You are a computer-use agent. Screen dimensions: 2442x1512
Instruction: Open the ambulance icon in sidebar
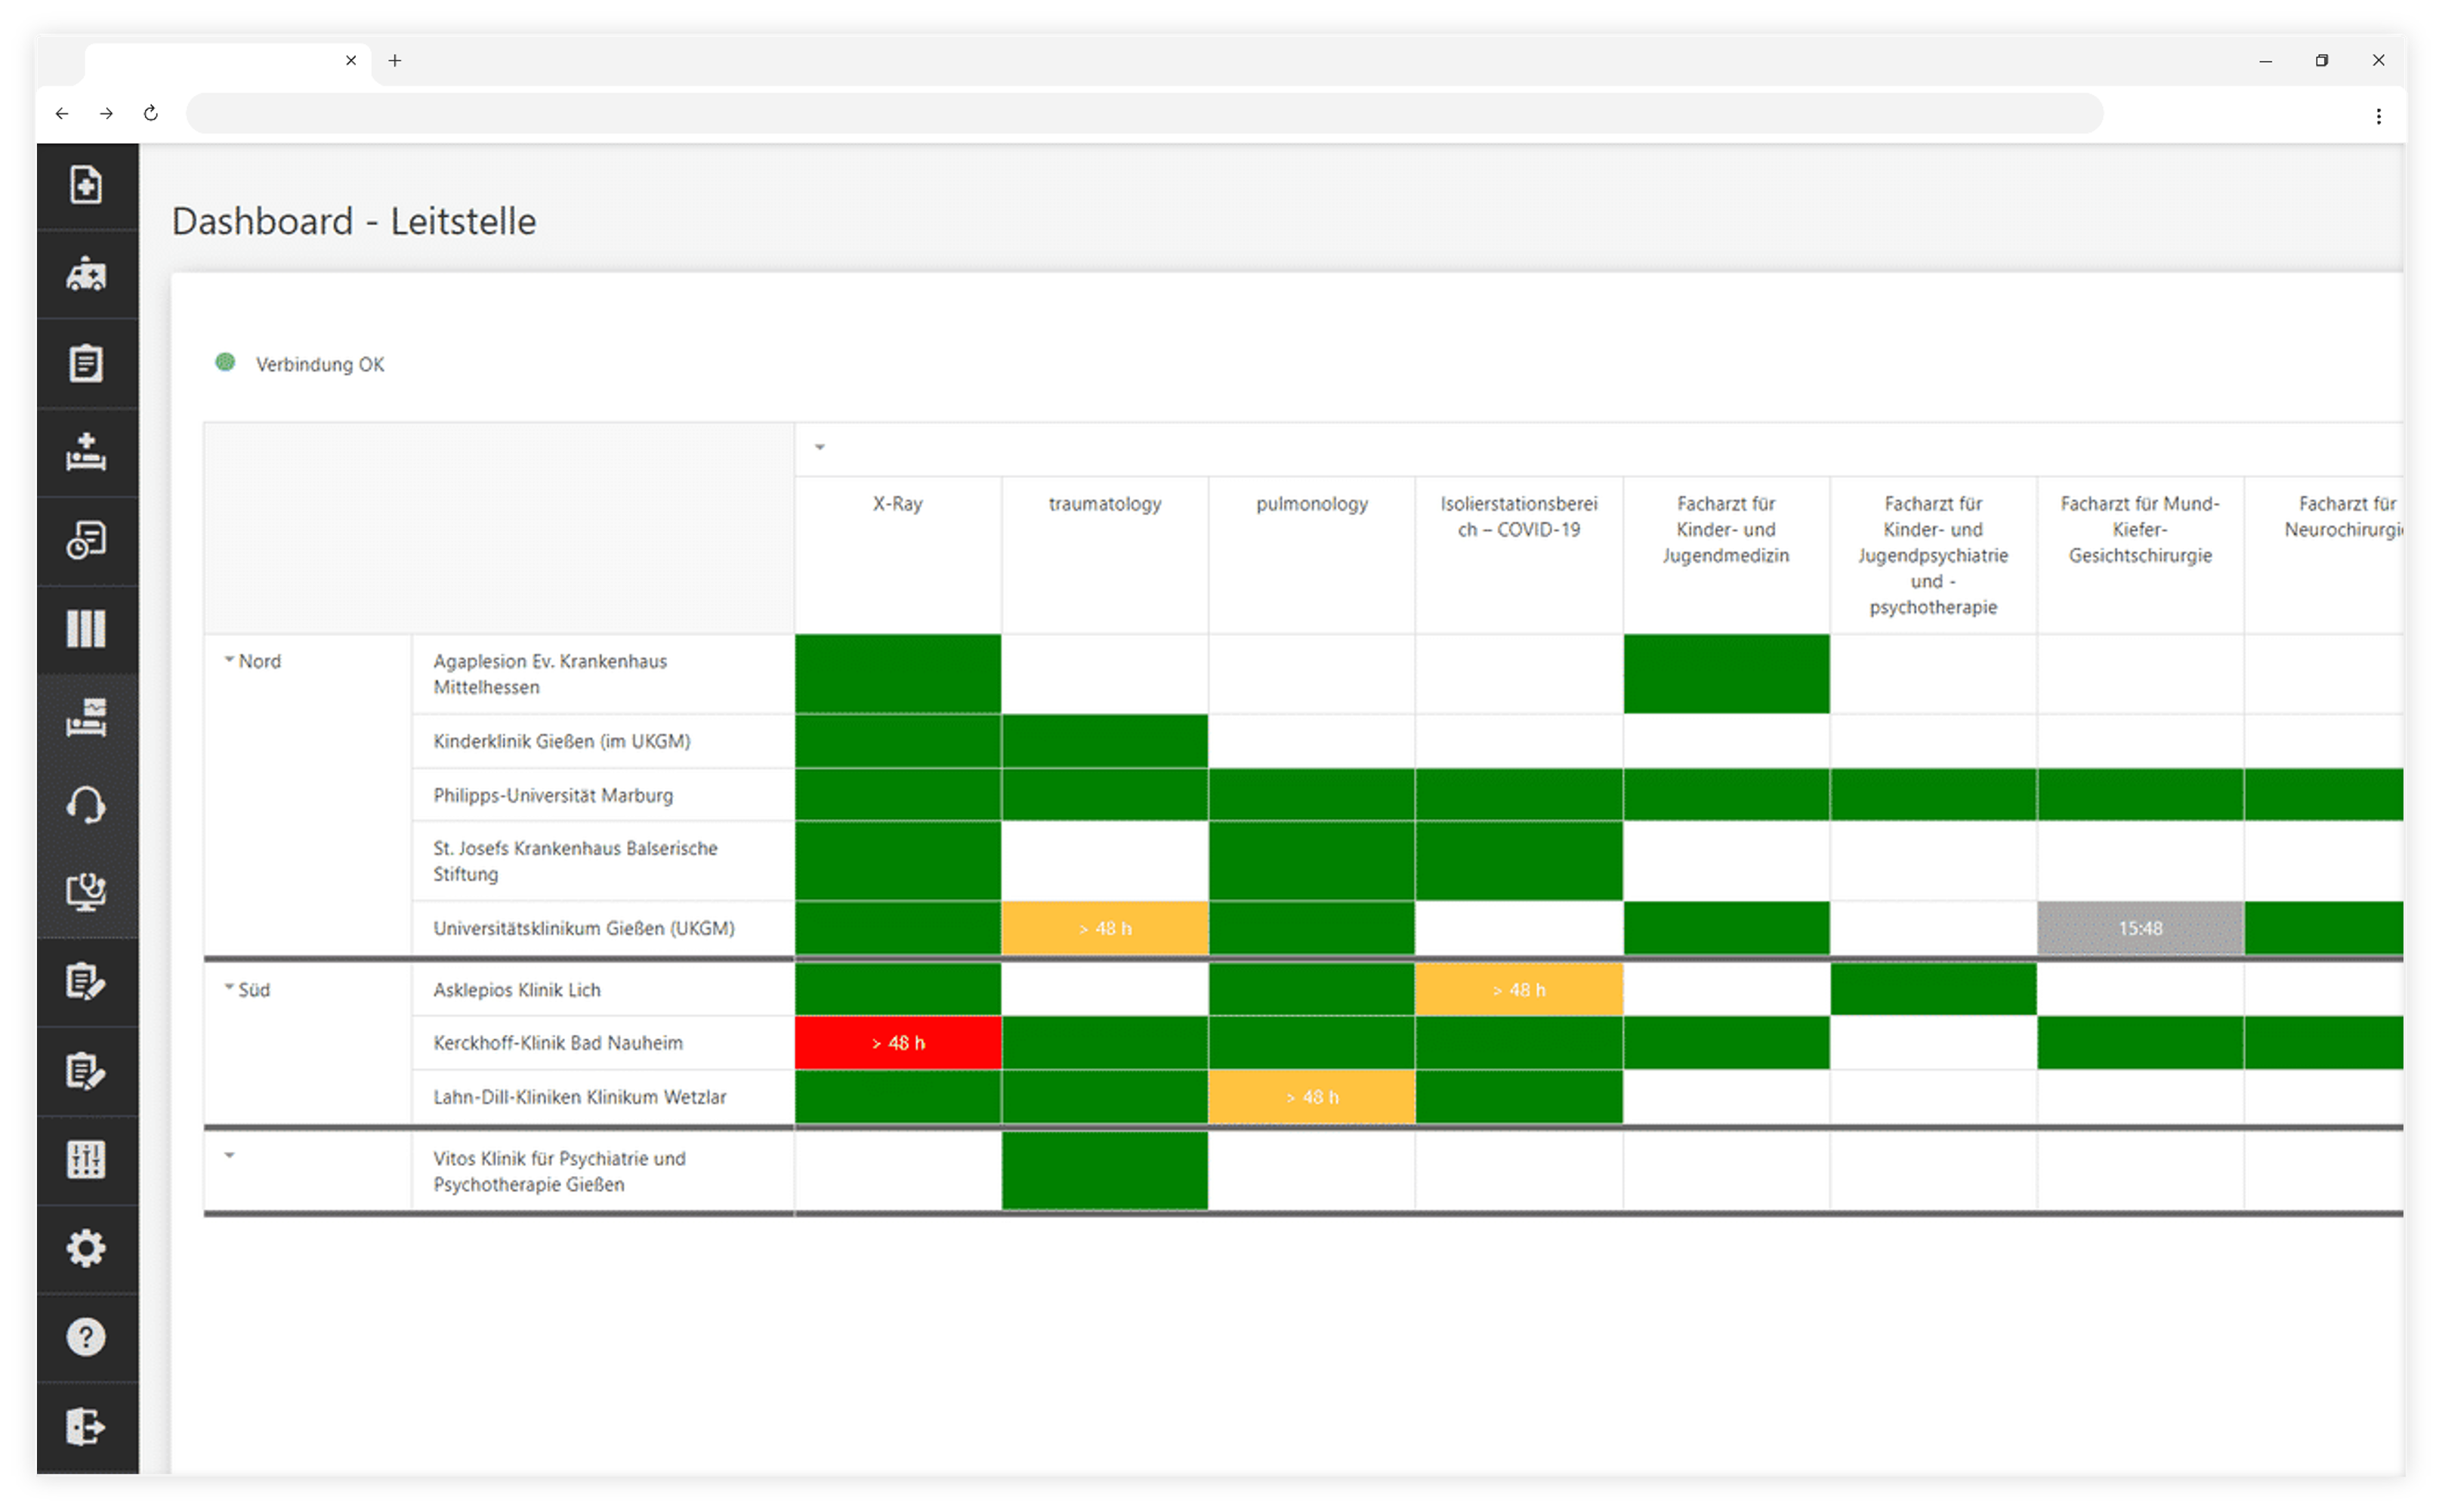click(86, 274)
